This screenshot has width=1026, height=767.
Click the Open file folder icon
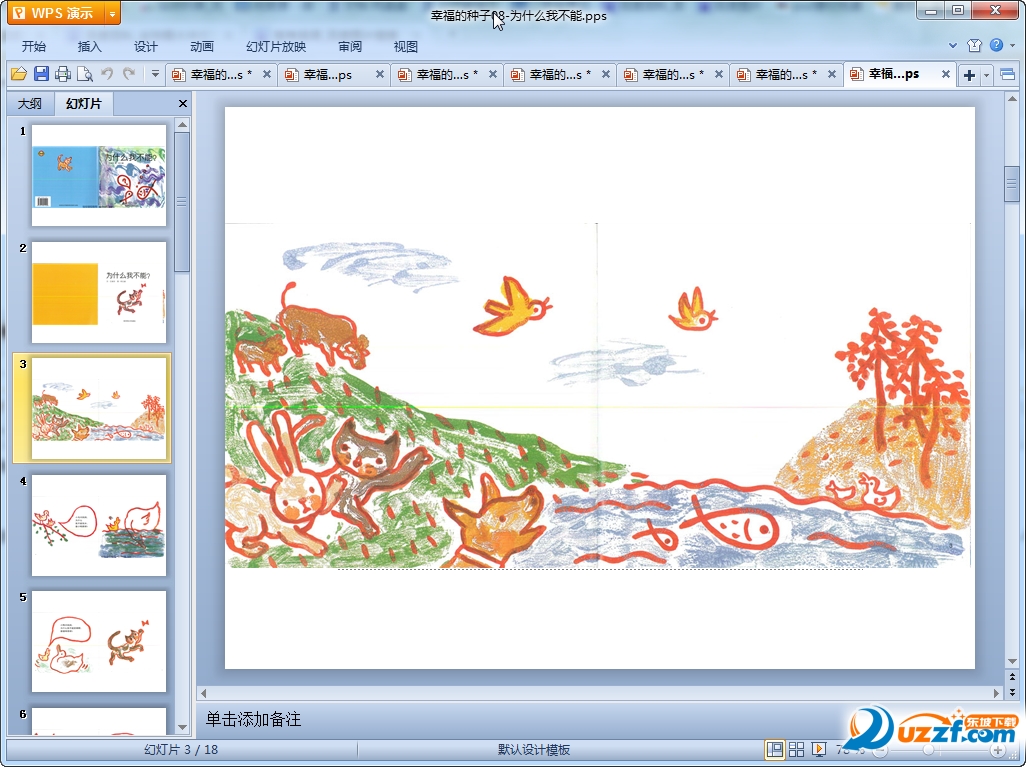pos(18,74)
